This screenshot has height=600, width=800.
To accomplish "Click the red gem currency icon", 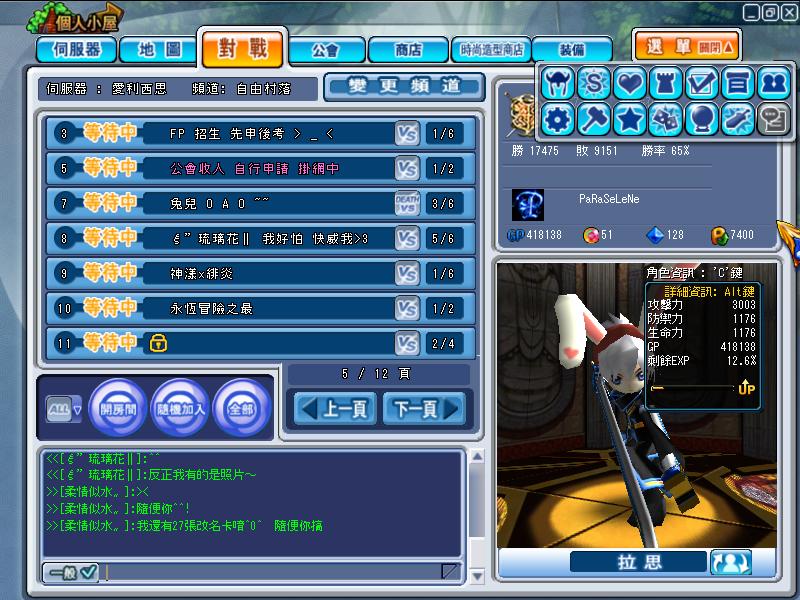I will coord(591,235).
